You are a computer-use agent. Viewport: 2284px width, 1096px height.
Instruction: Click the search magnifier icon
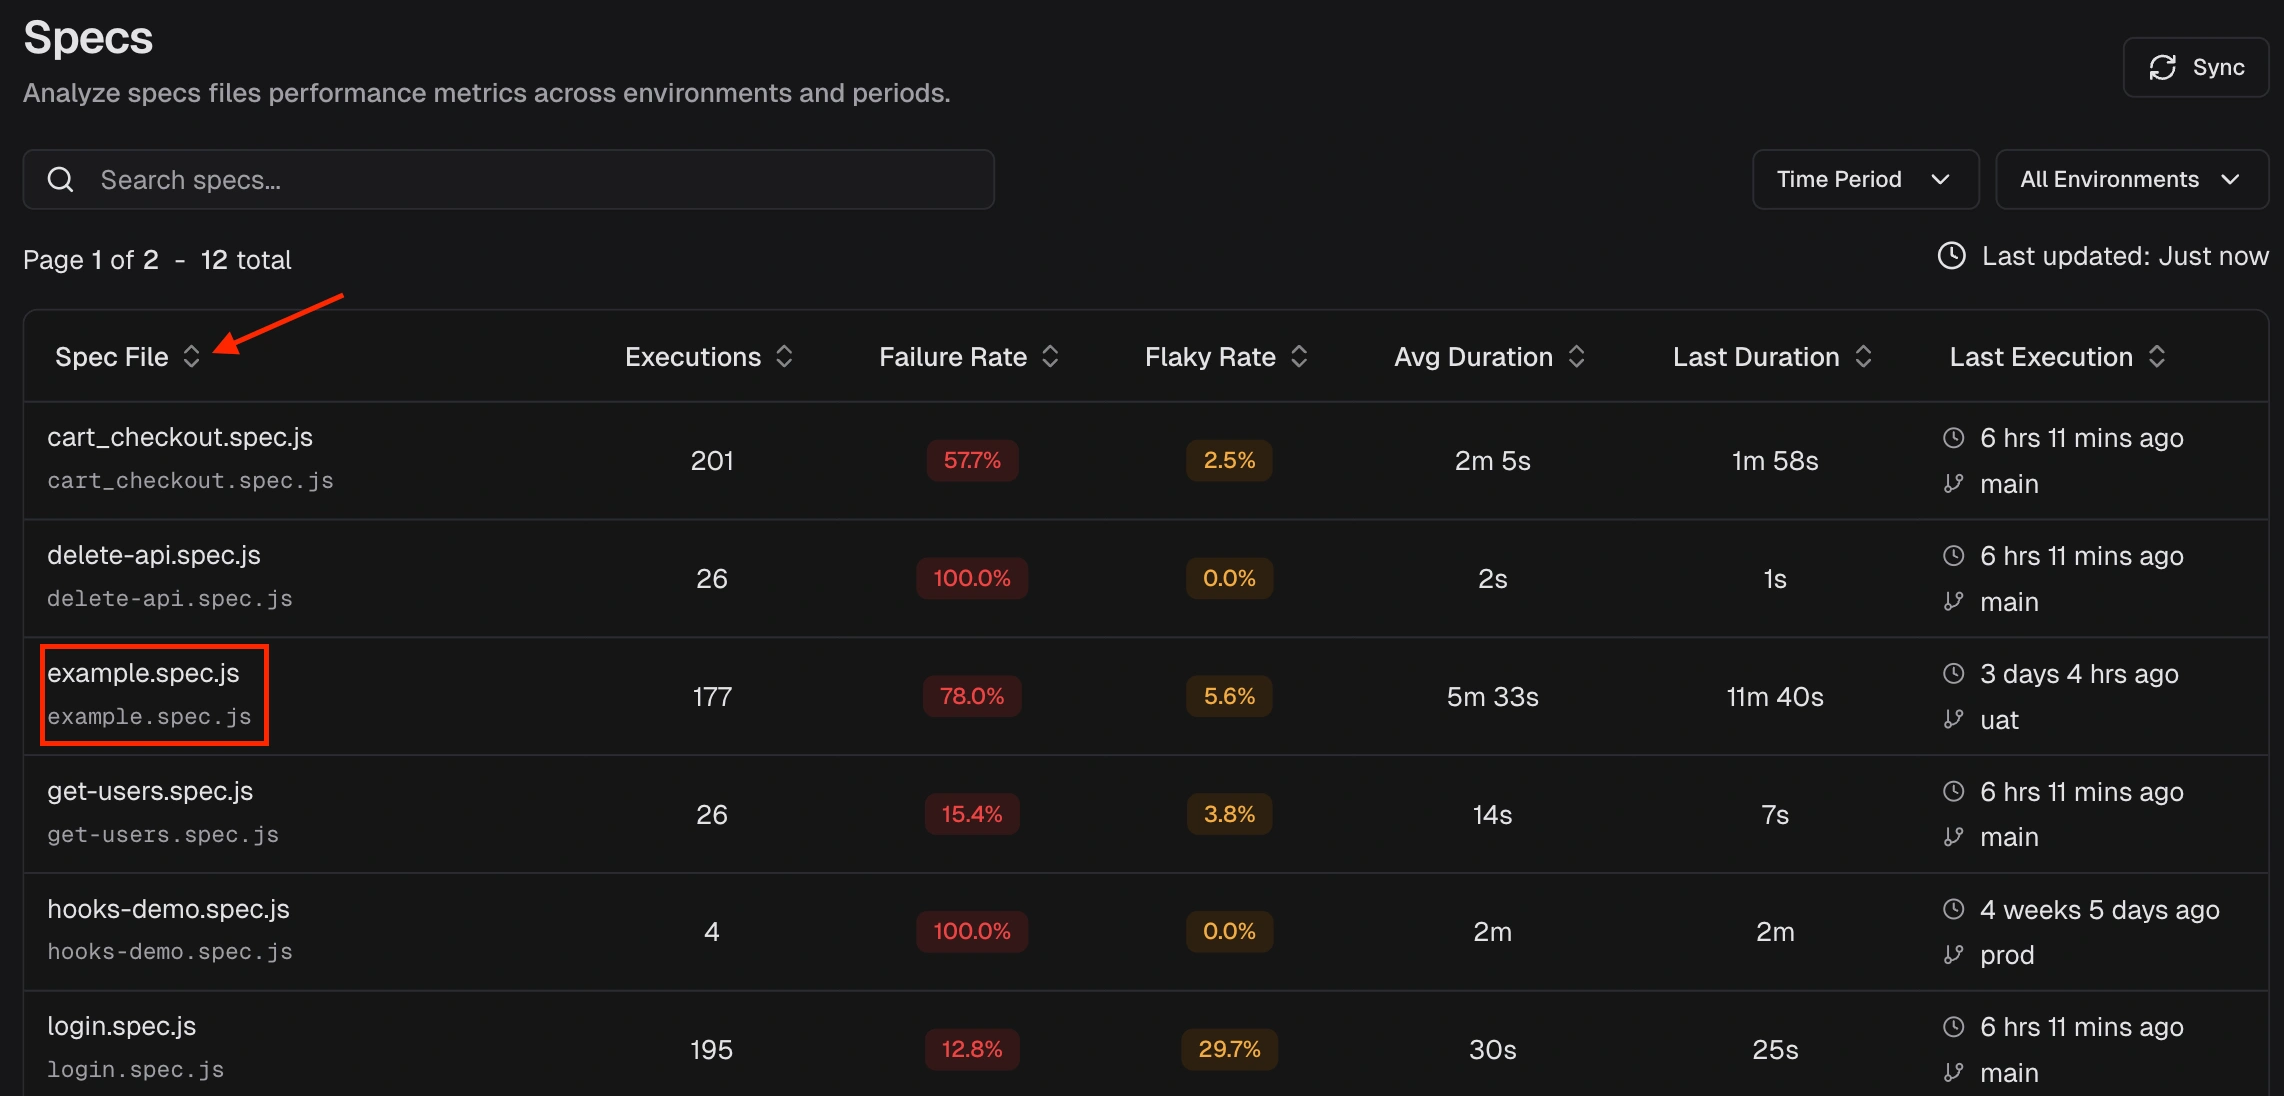click(x=60, y=179)
